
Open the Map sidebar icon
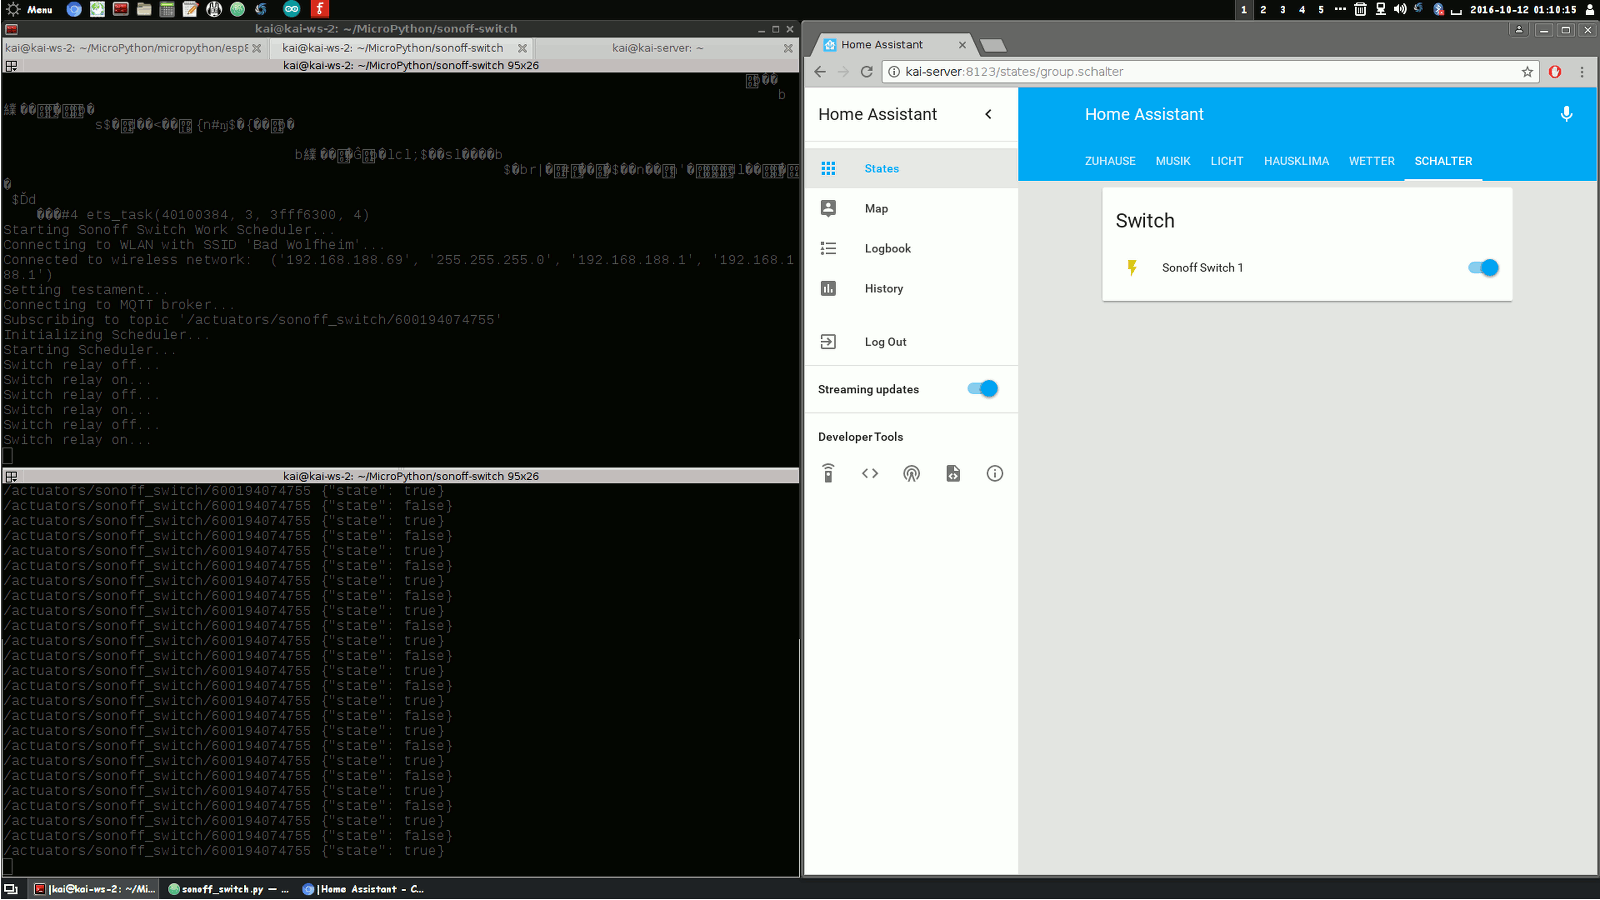pos(828,208)
